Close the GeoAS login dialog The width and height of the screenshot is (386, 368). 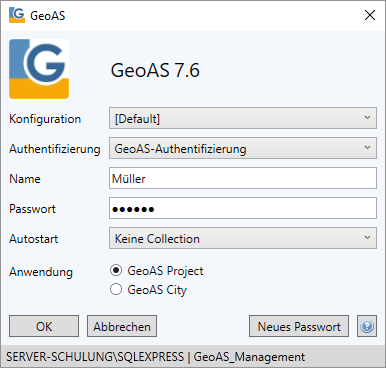pos(370,15)
